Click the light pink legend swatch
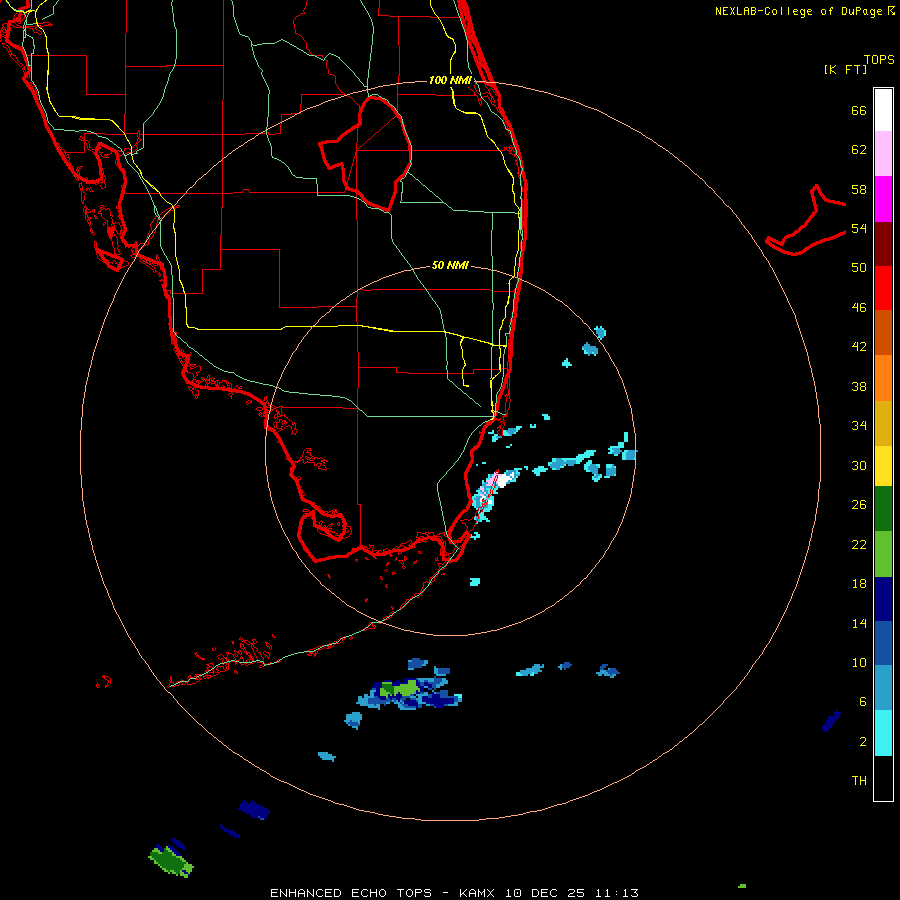 883,154
